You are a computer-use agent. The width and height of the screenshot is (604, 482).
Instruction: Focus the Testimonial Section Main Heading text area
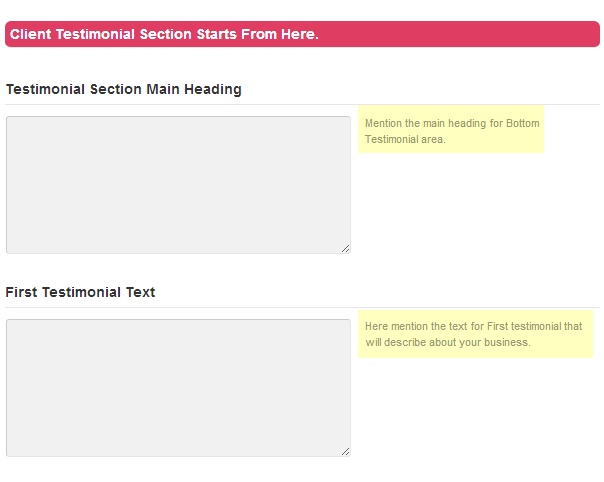pyautogui.click(x=178, y=185)
